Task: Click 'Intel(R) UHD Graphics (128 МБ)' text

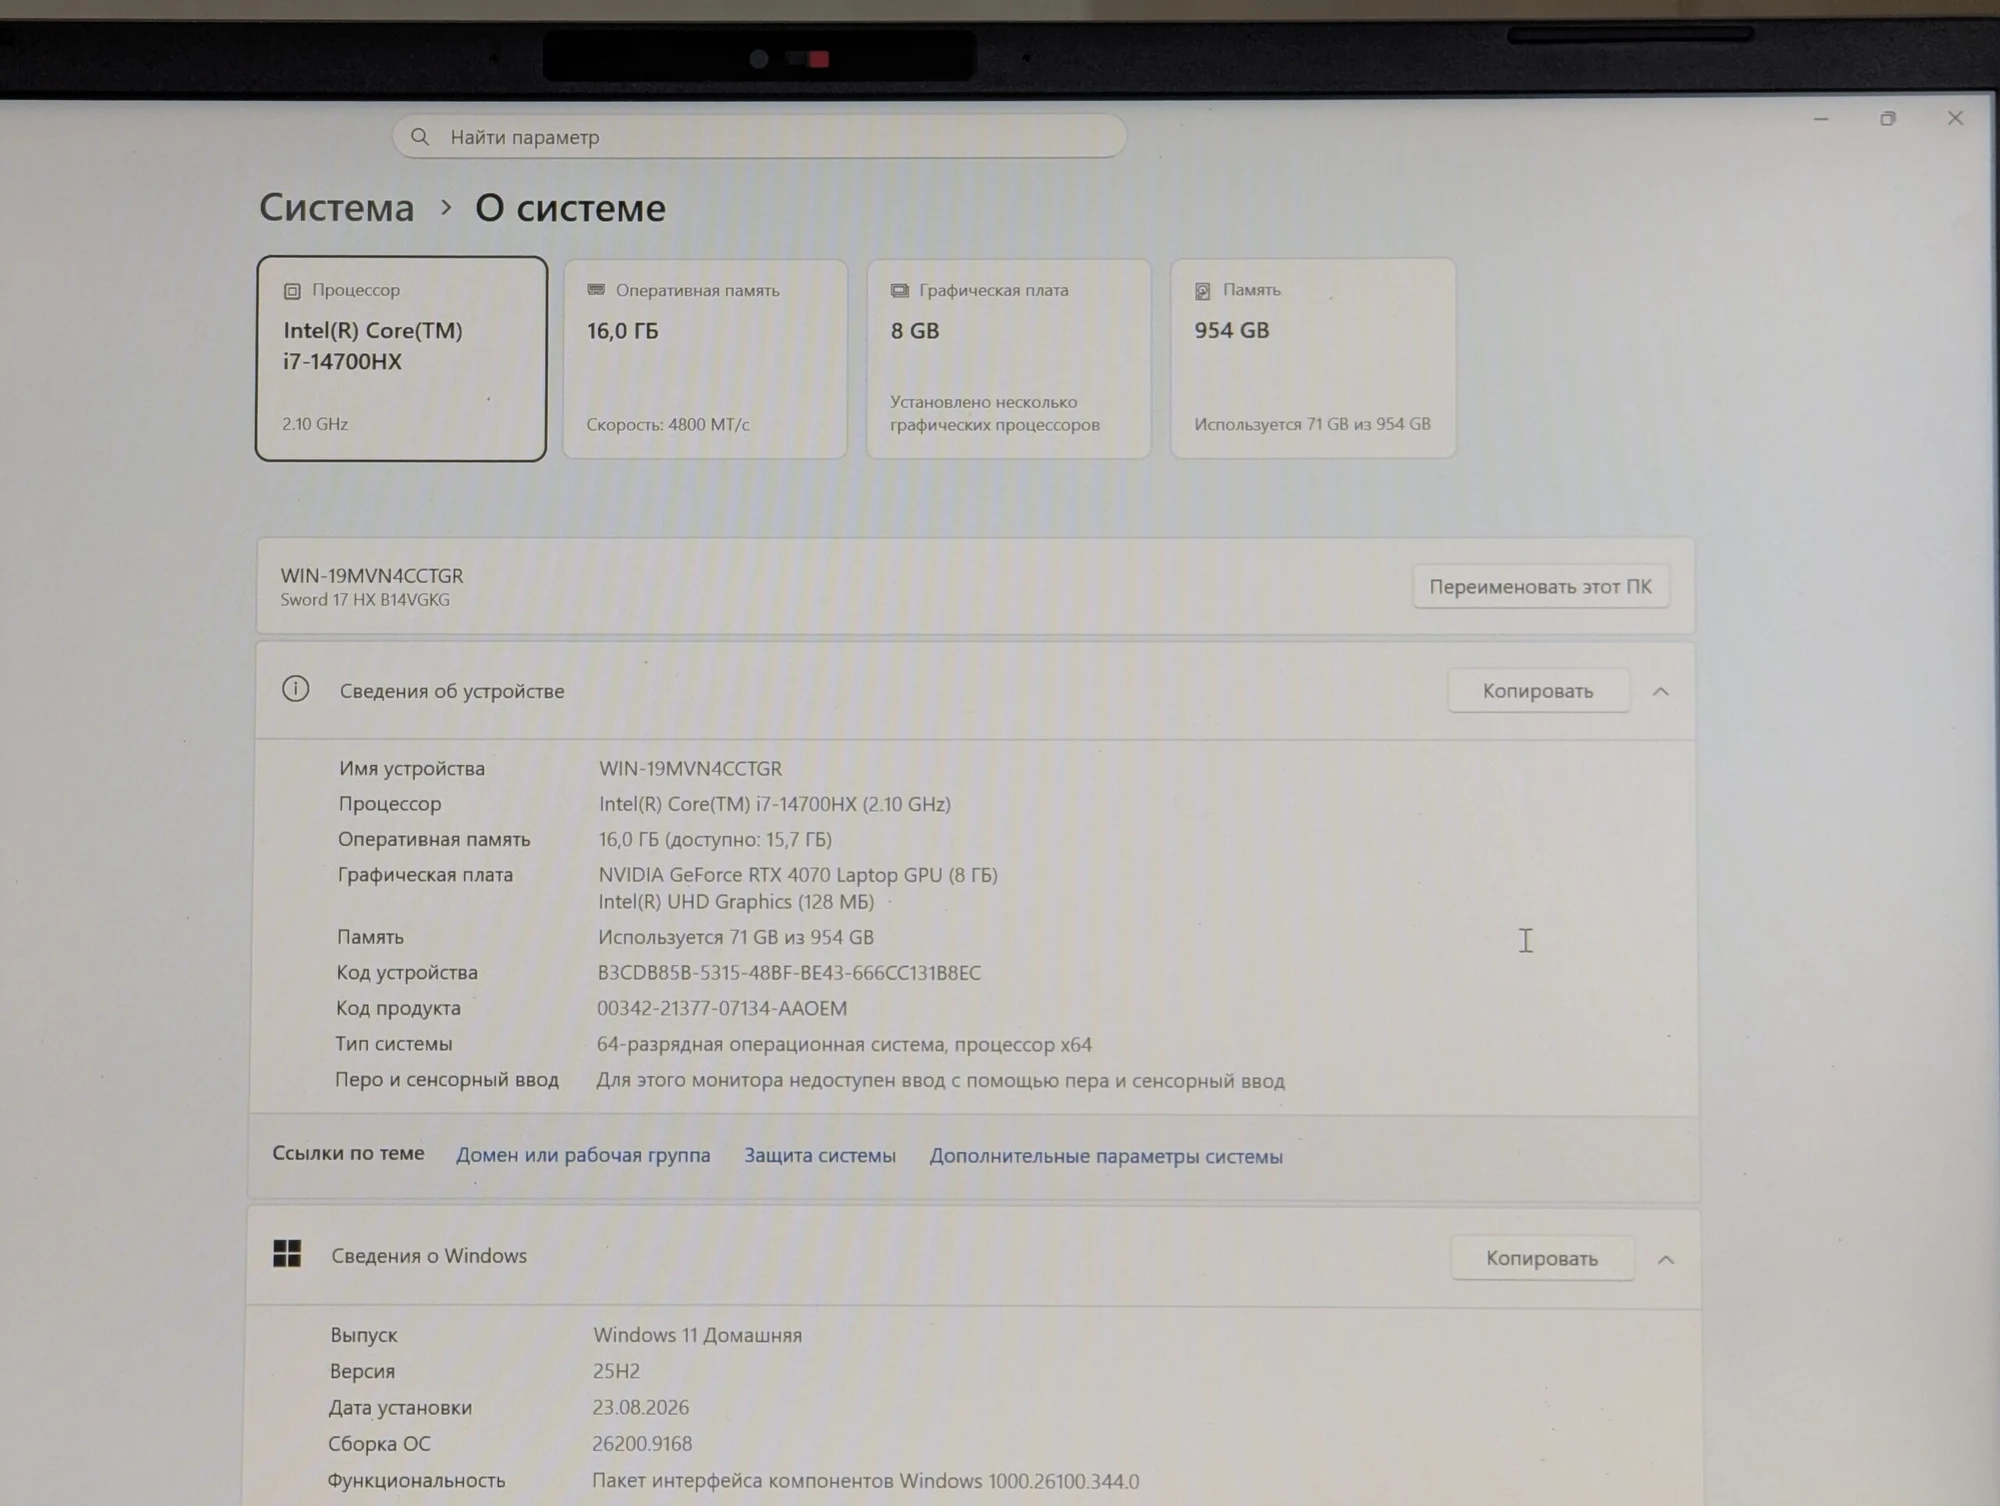Action: [x=736, y=902]
